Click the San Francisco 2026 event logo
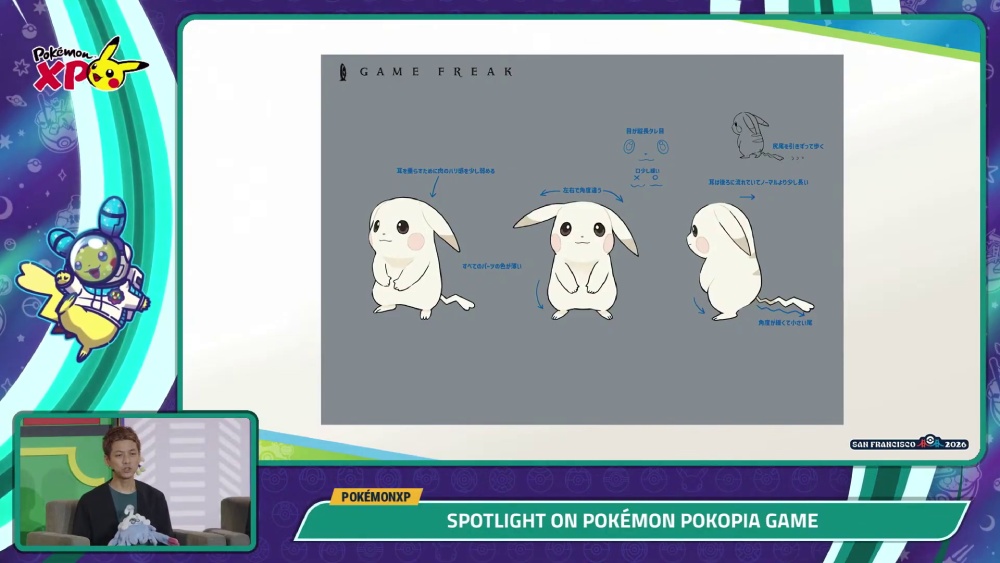This screenshot has height=563, width=1000. click(x=909, y=443)
